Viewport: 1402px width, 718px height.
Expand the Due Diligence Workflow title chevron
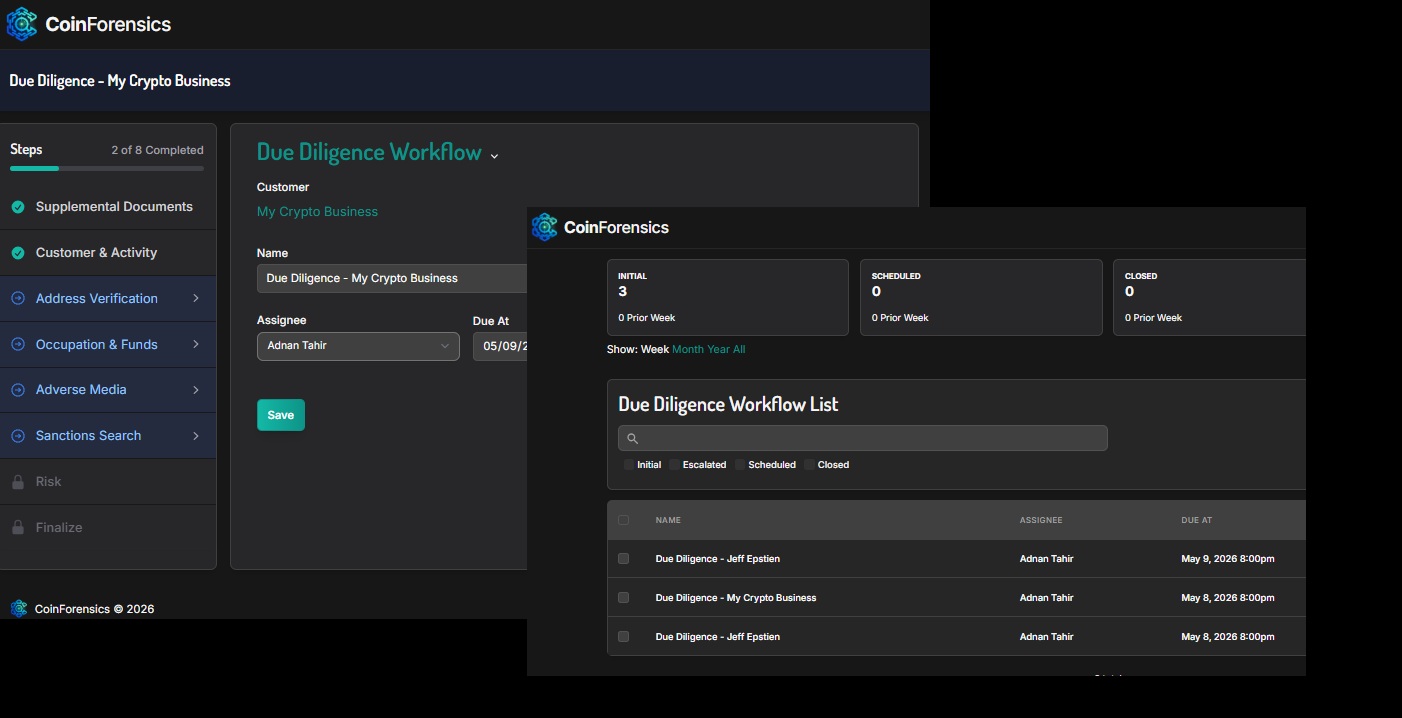pyautogui.click(x=494, y=156)
